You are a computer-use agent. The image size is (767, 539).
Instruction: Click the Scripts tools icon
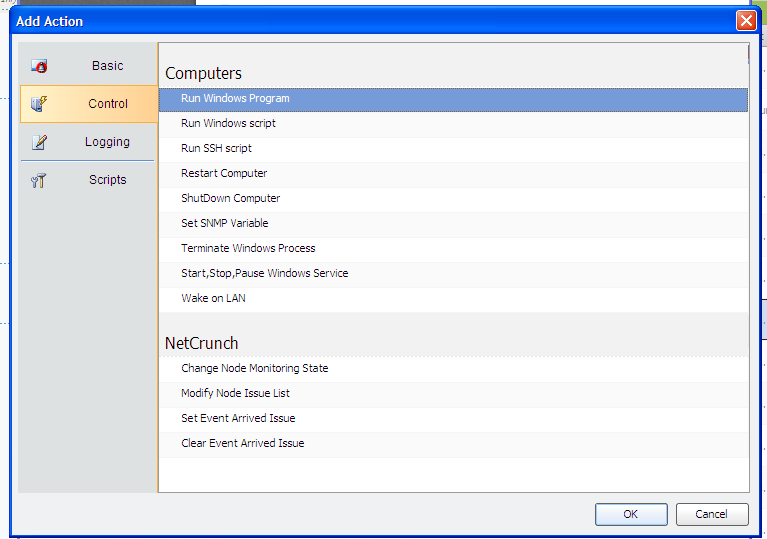[40, 180]
